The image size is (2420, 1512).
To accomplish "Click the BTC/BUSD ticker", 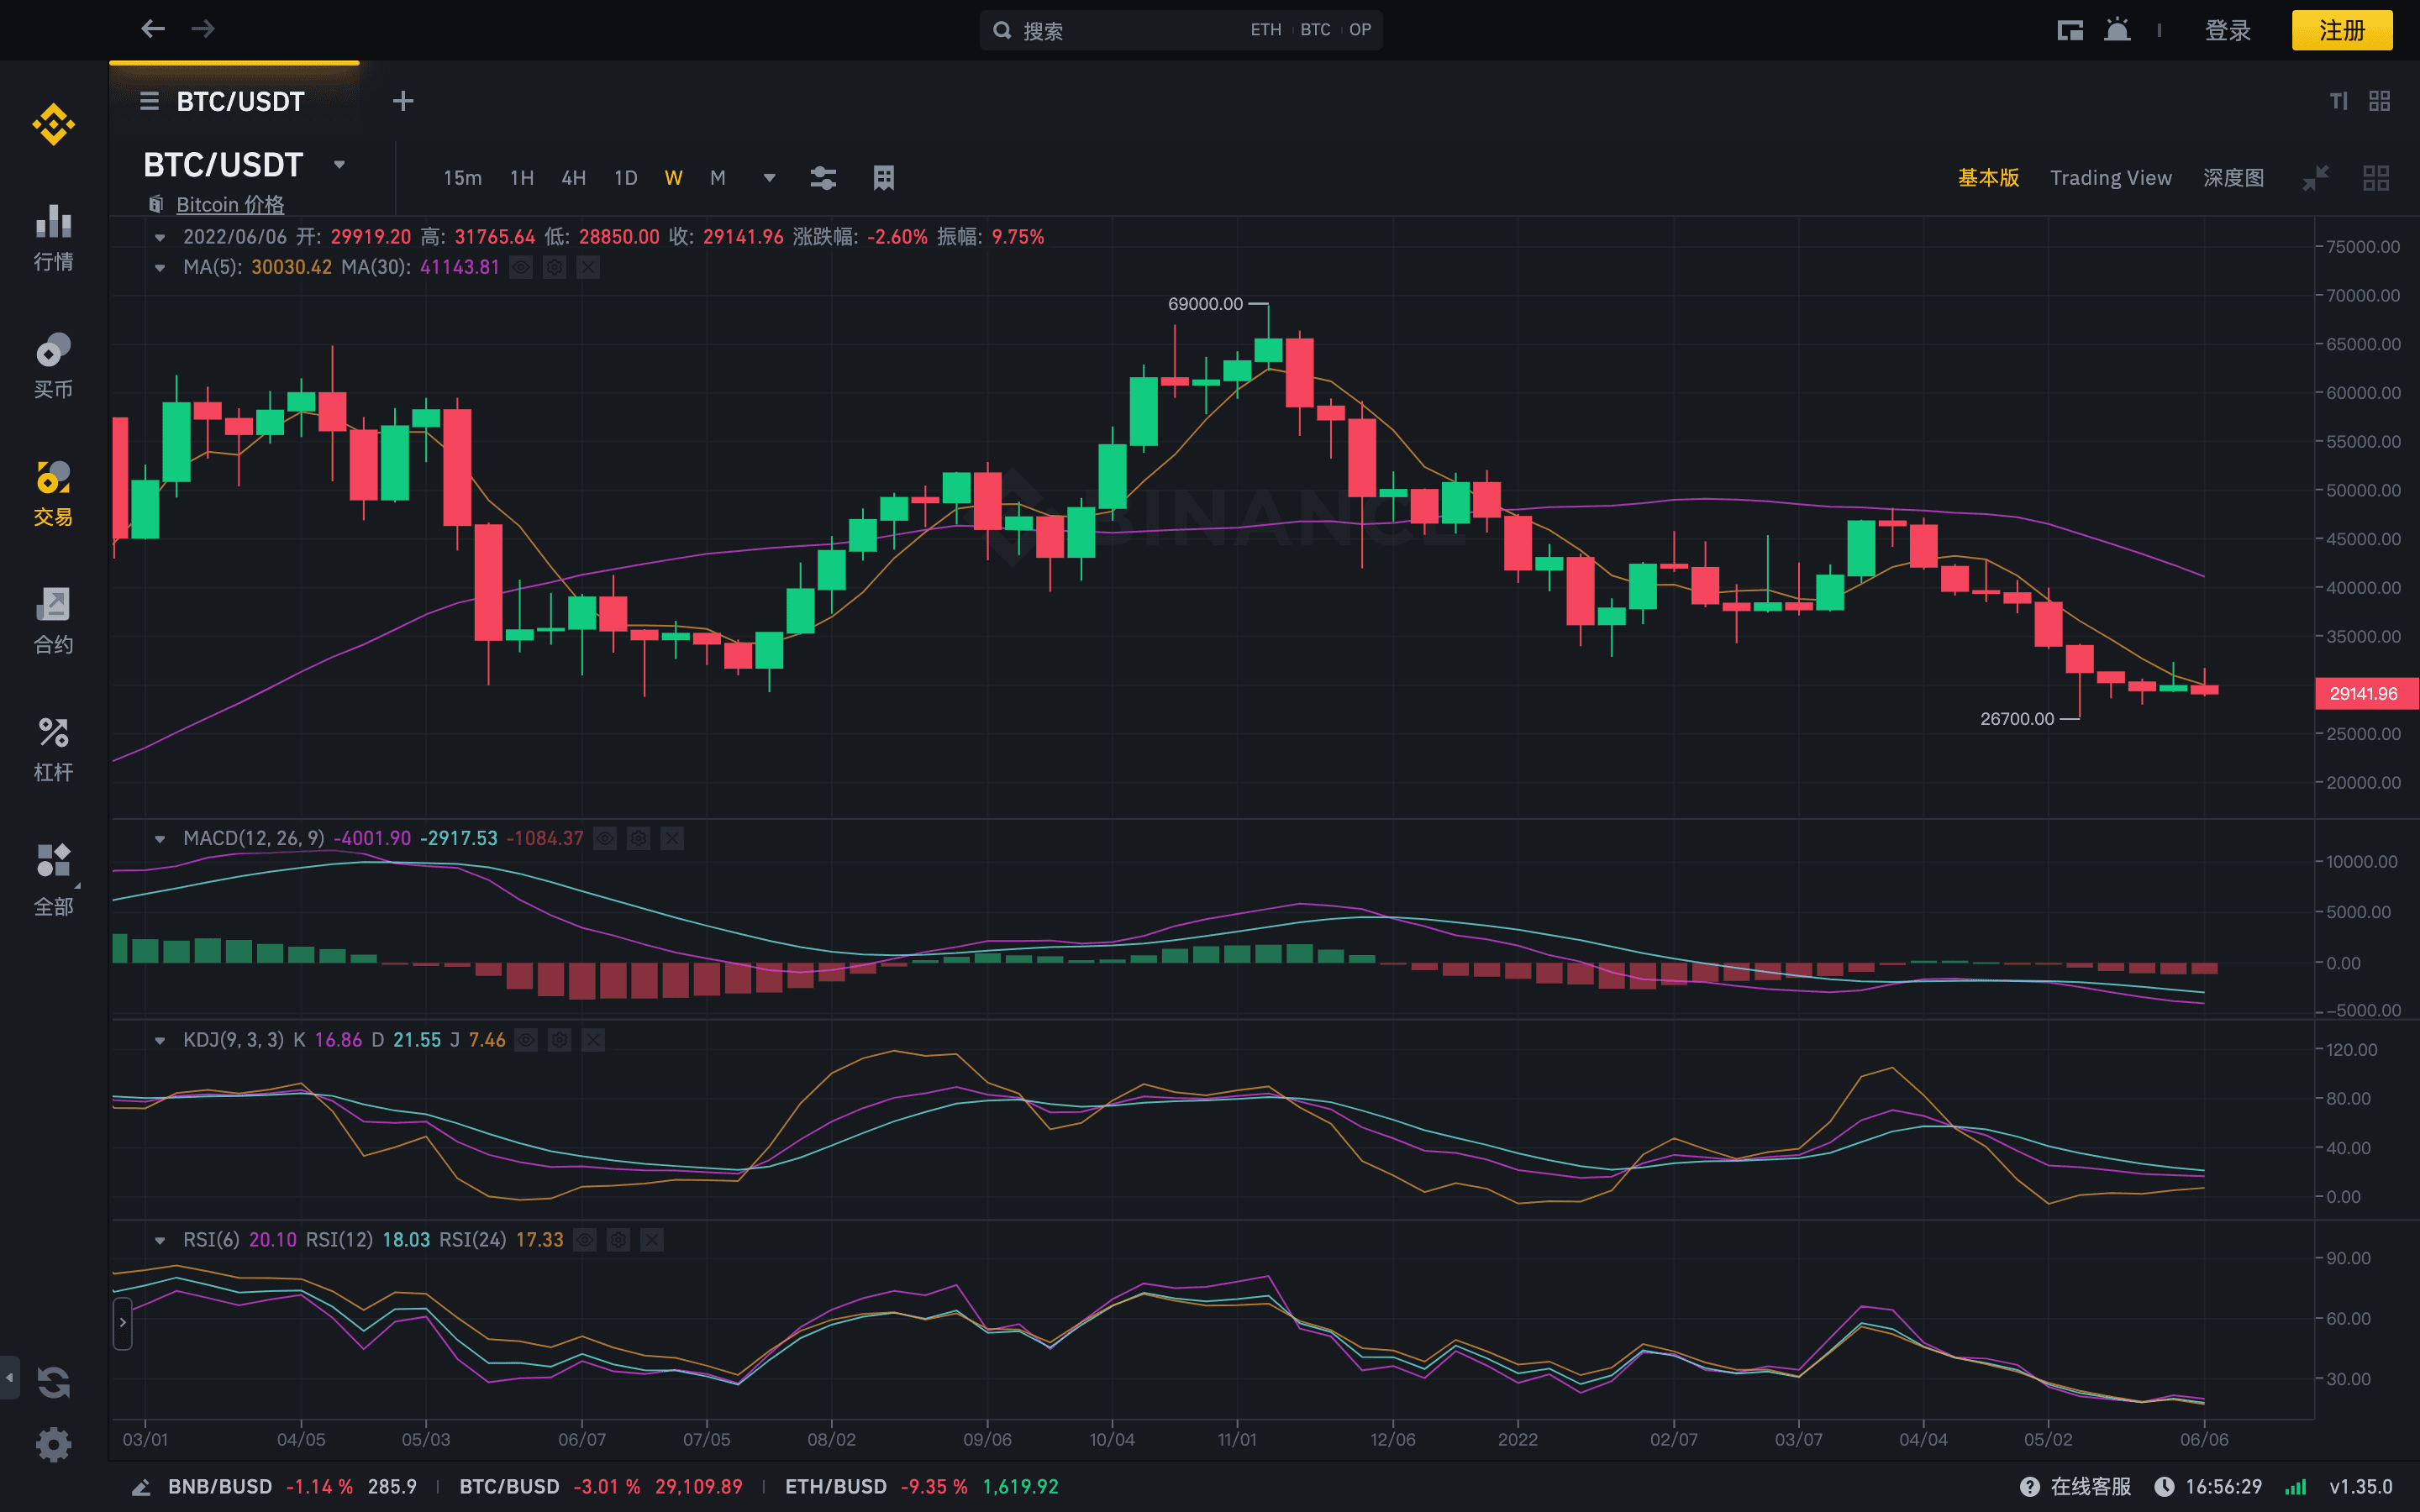I will (x=600, y=1487).
